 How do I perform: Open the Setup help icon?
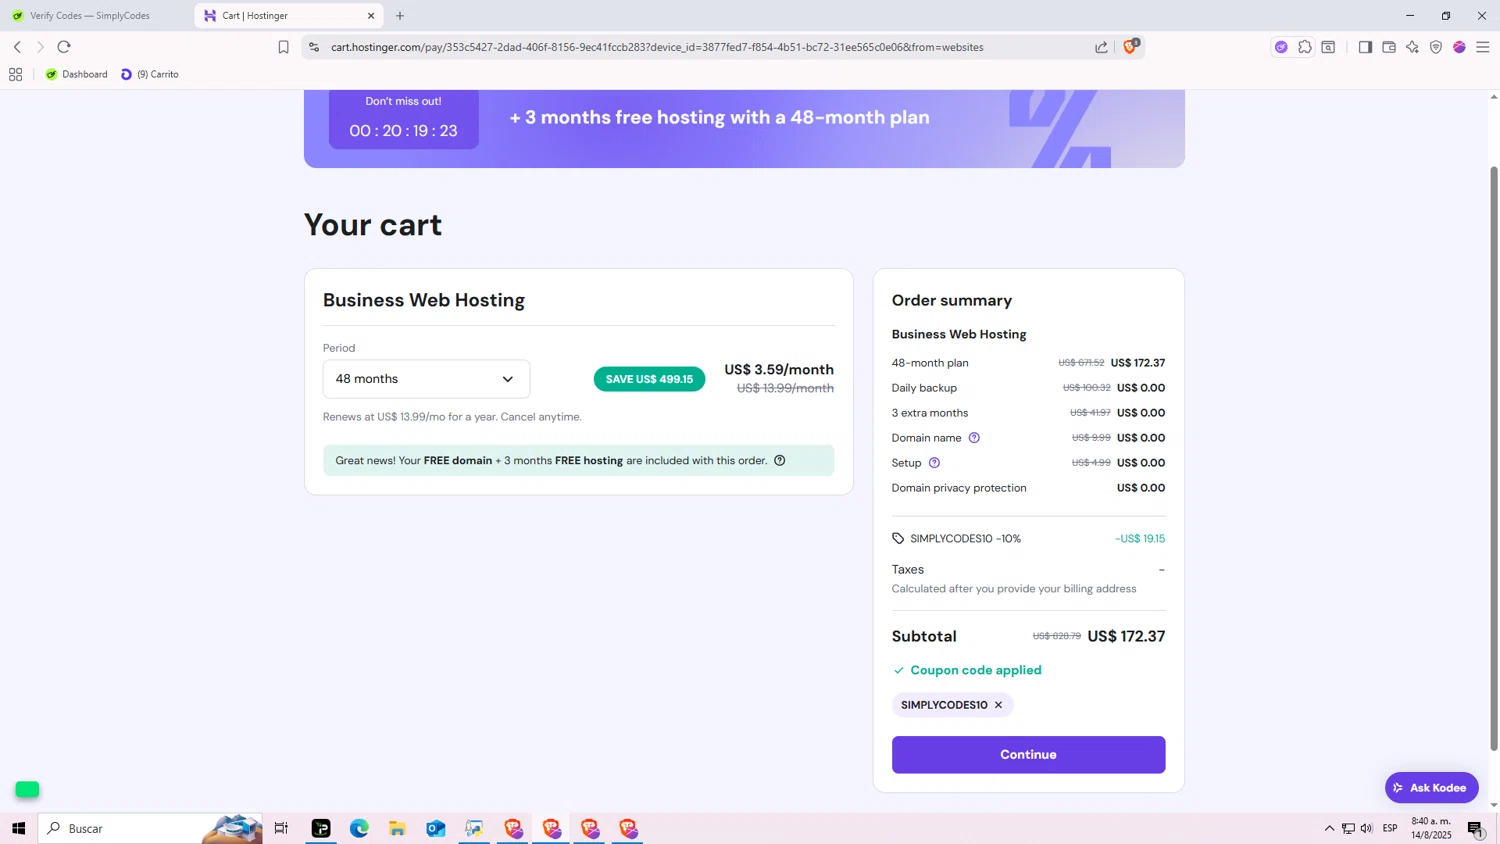click(934, 463)
